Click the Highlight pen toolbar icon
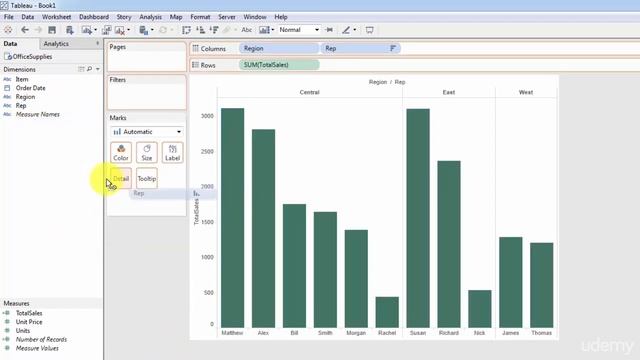640x360 pixels. (346, 30)
